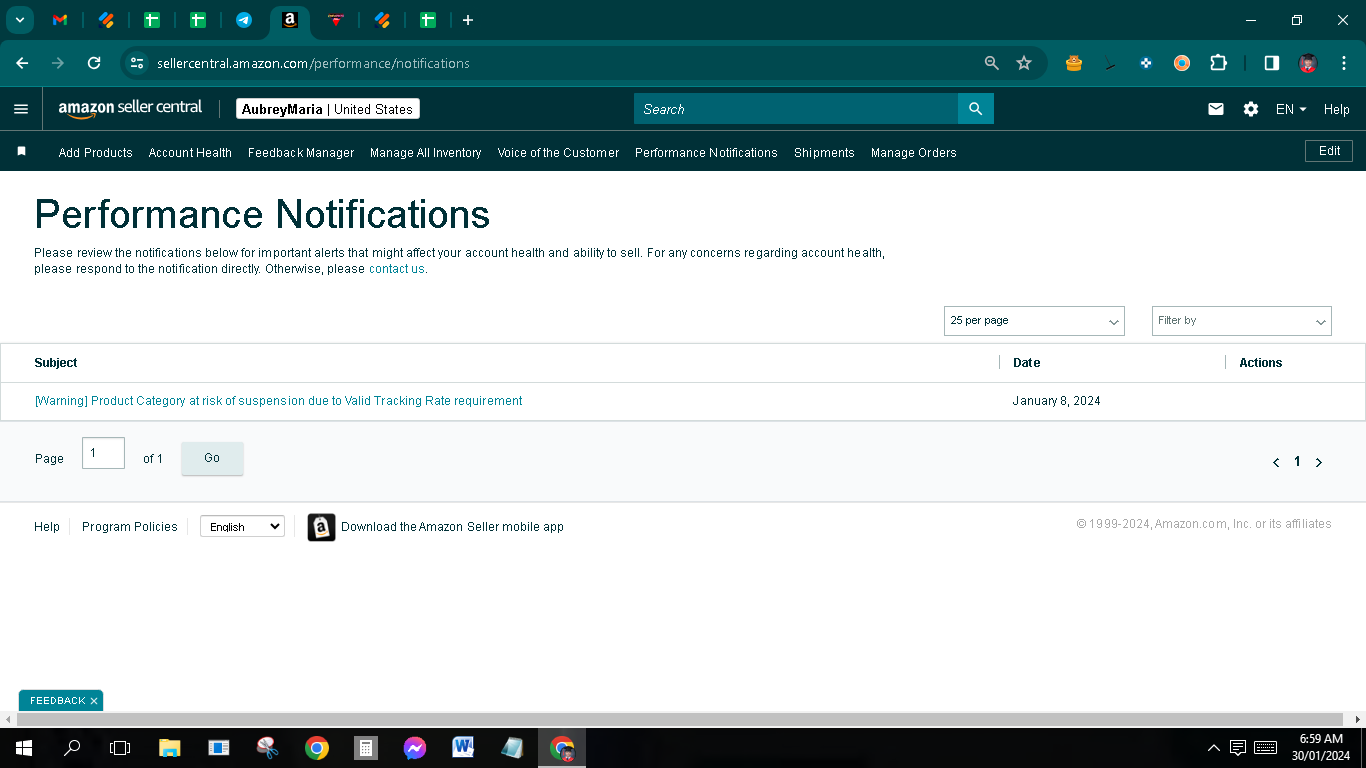The height and width of the screenshot is (768, 1366).
Task: Open Manage Orders in the nav bar
Action: (x=914, y=153)
